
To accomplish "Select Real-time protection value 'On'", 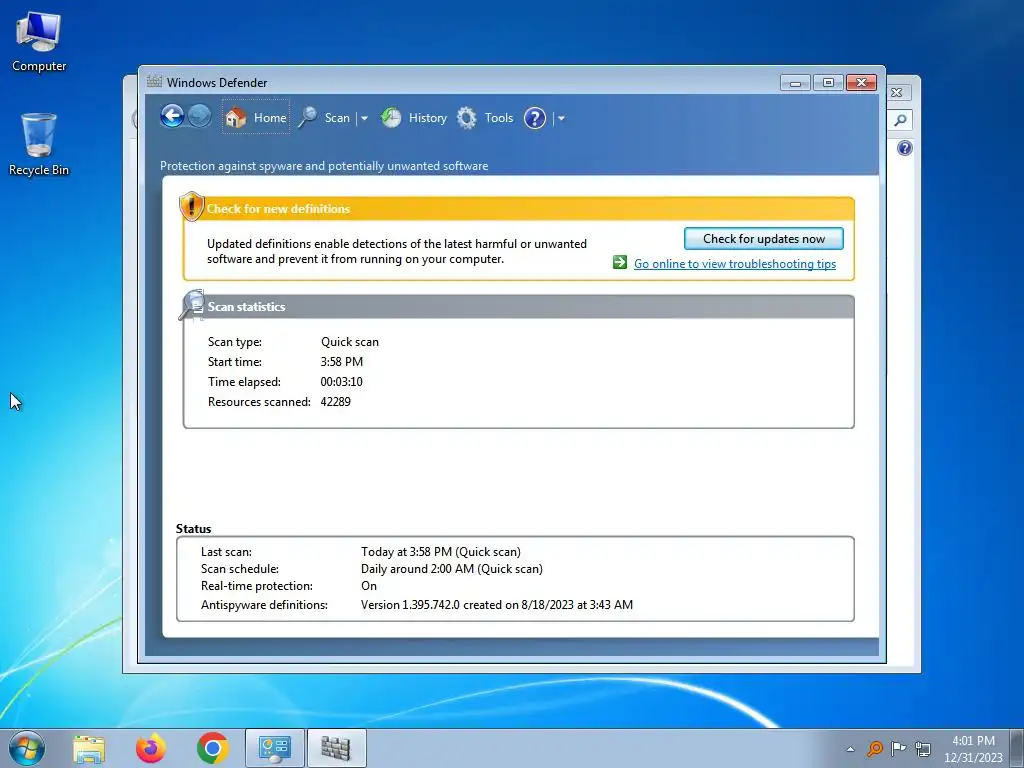I will click(369, 586).
